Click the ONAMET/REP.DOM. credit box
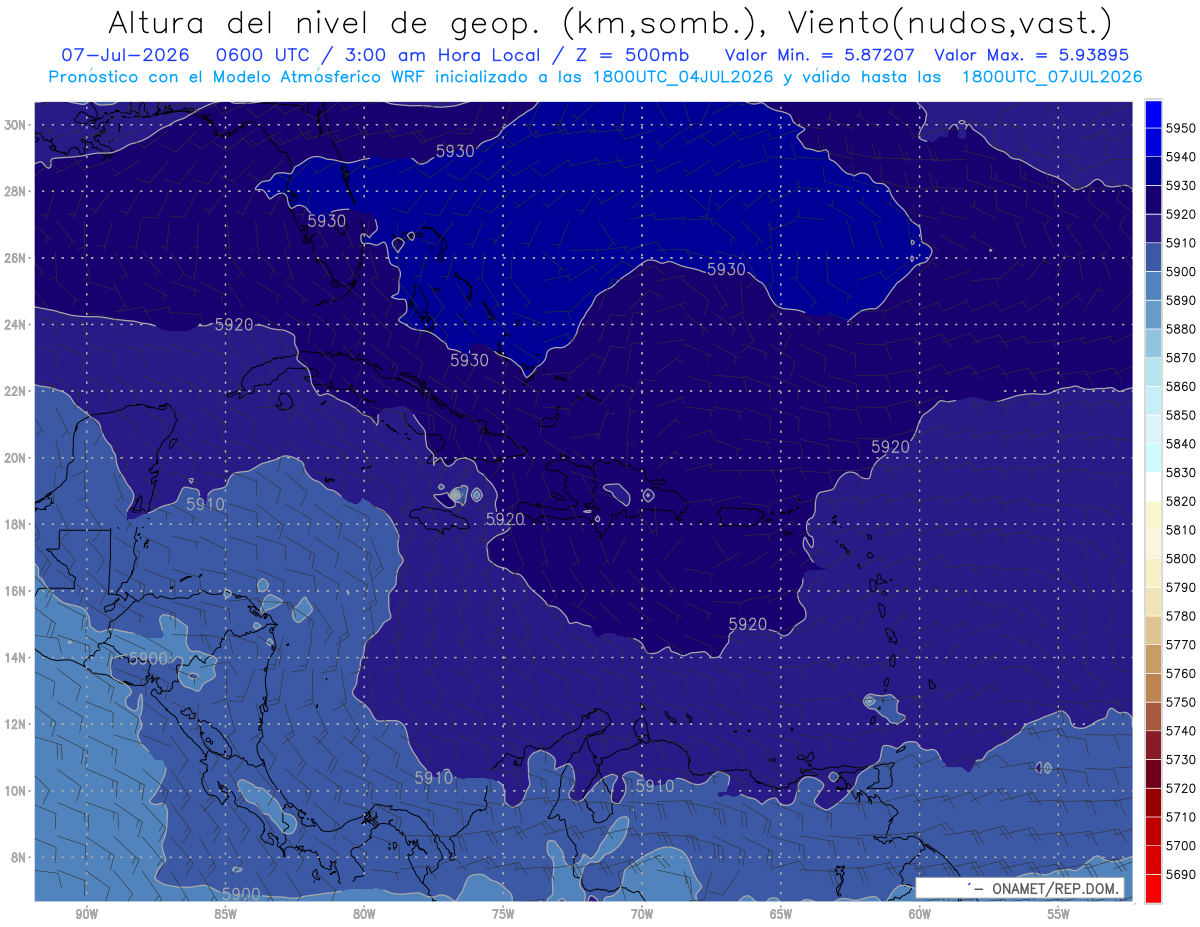The width and height of the screenshot is (1200, 927). [x=1019, y=888]
